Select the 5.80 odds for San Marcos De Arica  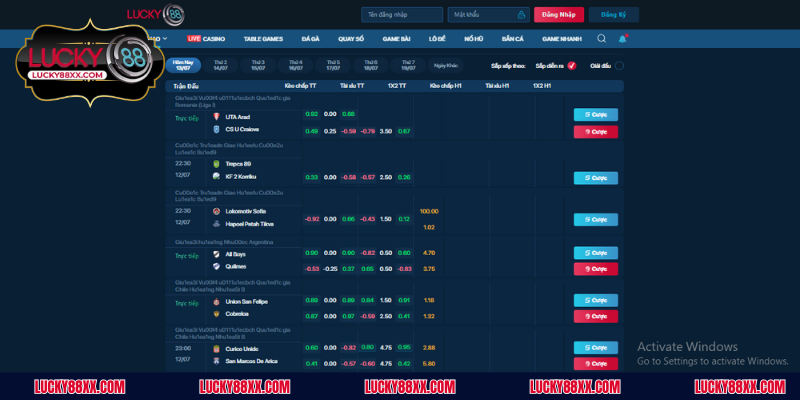429,364
